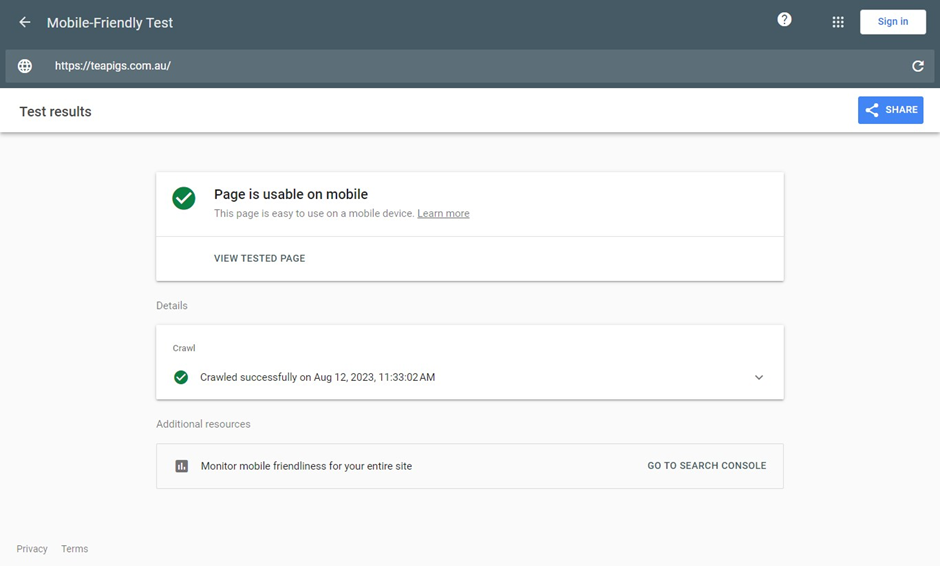Viewport: 940px width, 566px height.
Task: Open VIEW TESTED PAGE
Action: (x=260, y=258)
